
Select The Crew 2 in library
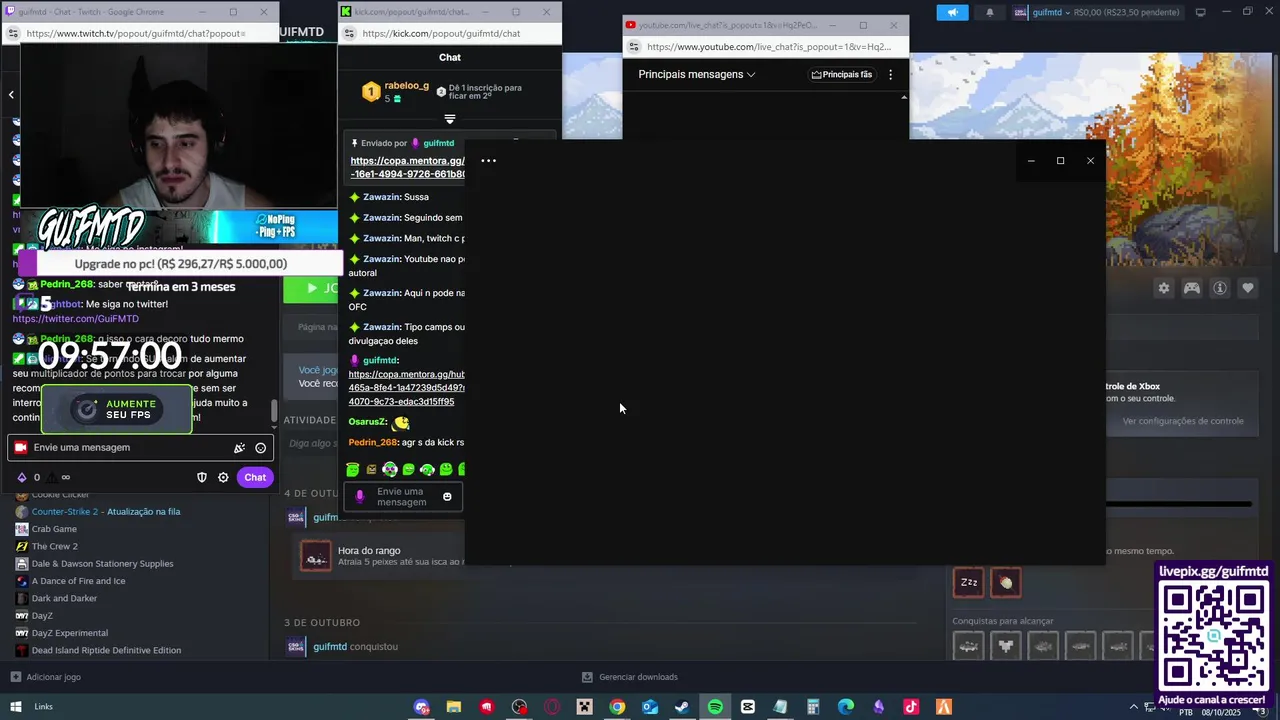coord(54,547)
